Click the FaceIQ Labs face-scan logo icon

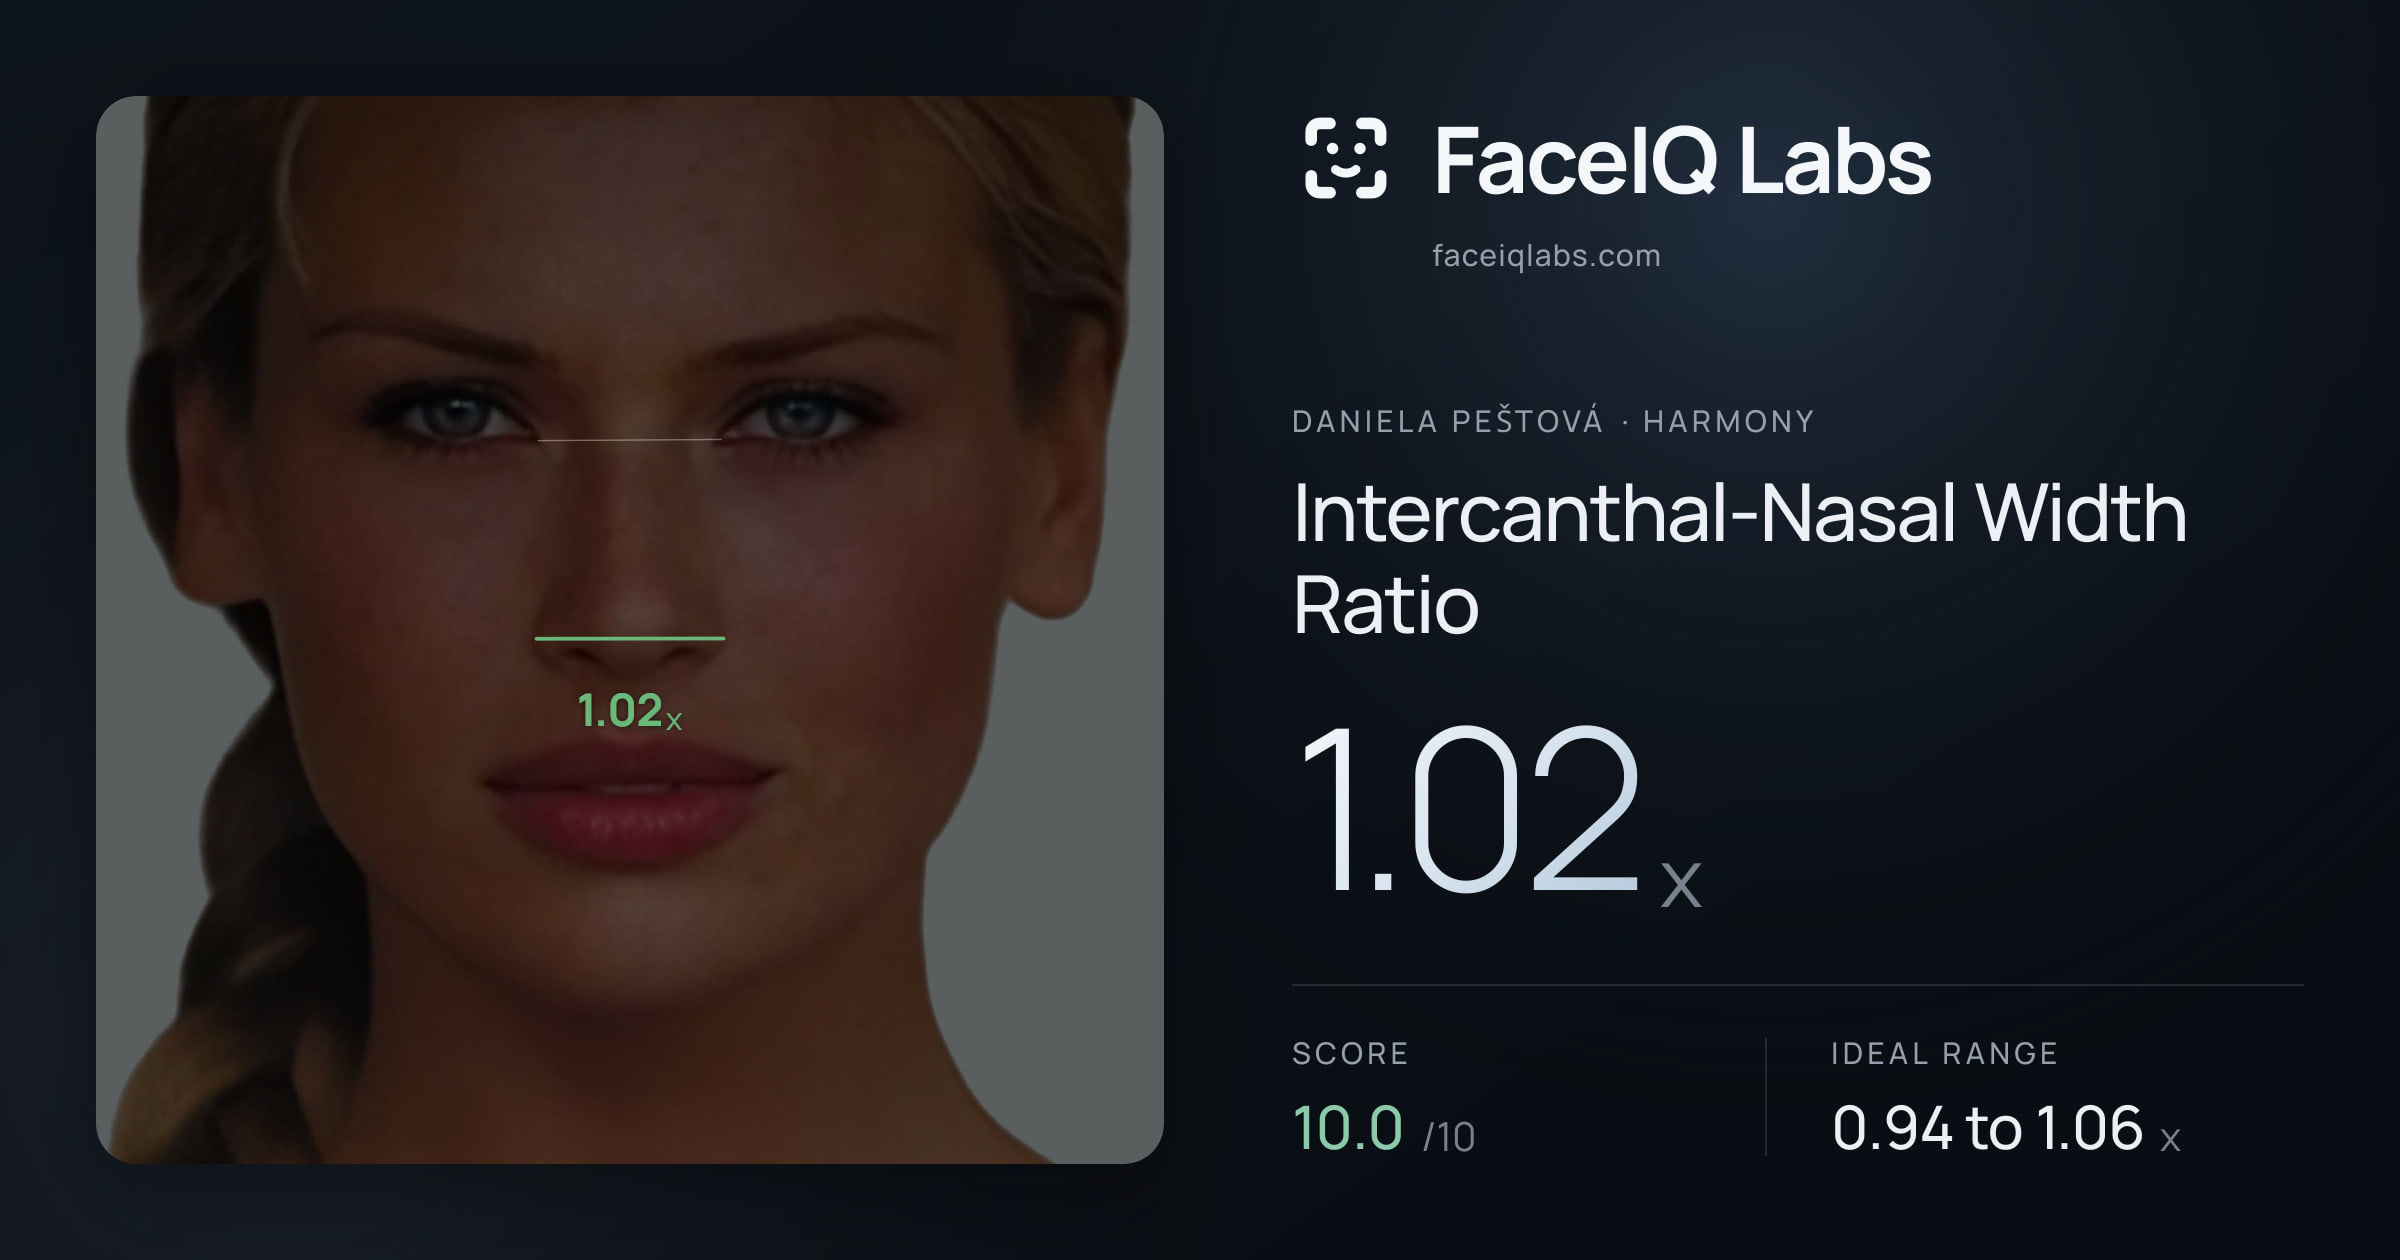(1345, 158)
